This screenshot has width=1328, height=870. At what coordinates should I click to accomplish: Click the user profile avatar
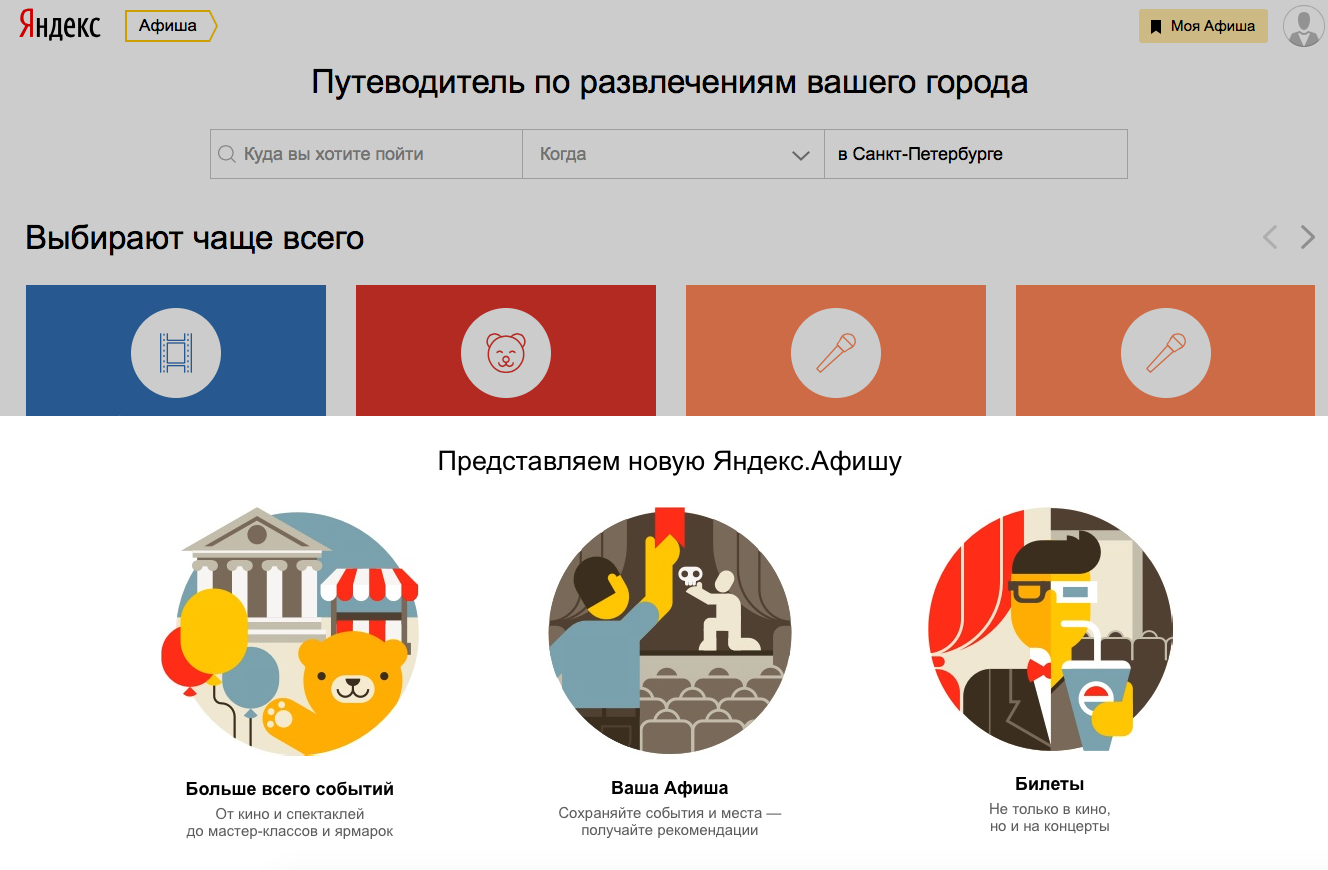click(x=1302, y=26)
